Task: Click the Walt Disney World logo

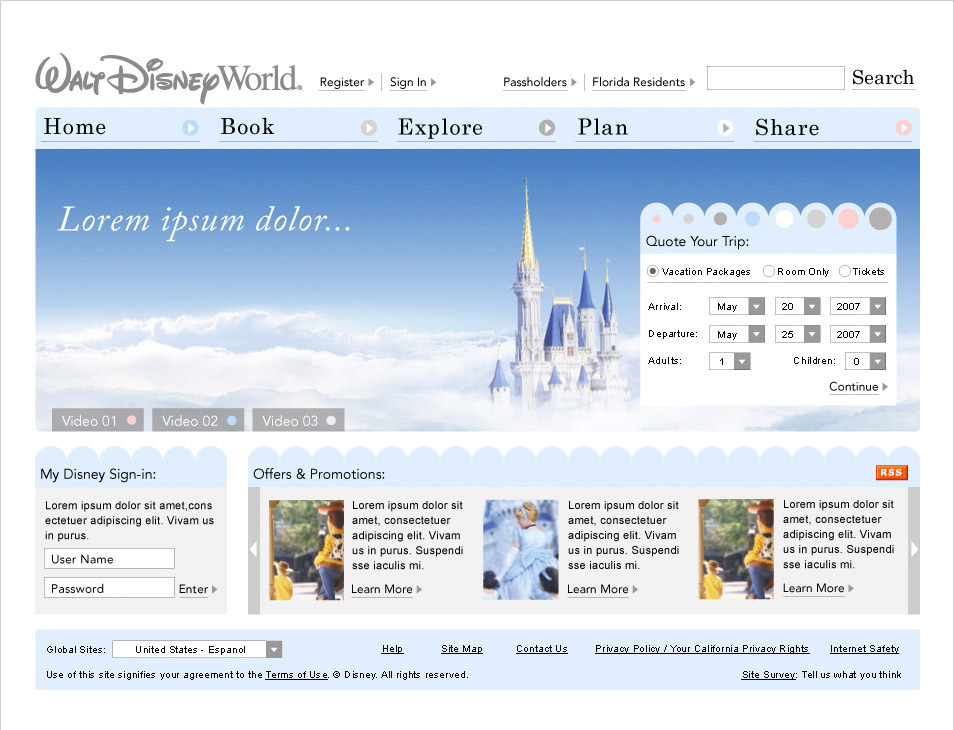Action: pos(169,78)
